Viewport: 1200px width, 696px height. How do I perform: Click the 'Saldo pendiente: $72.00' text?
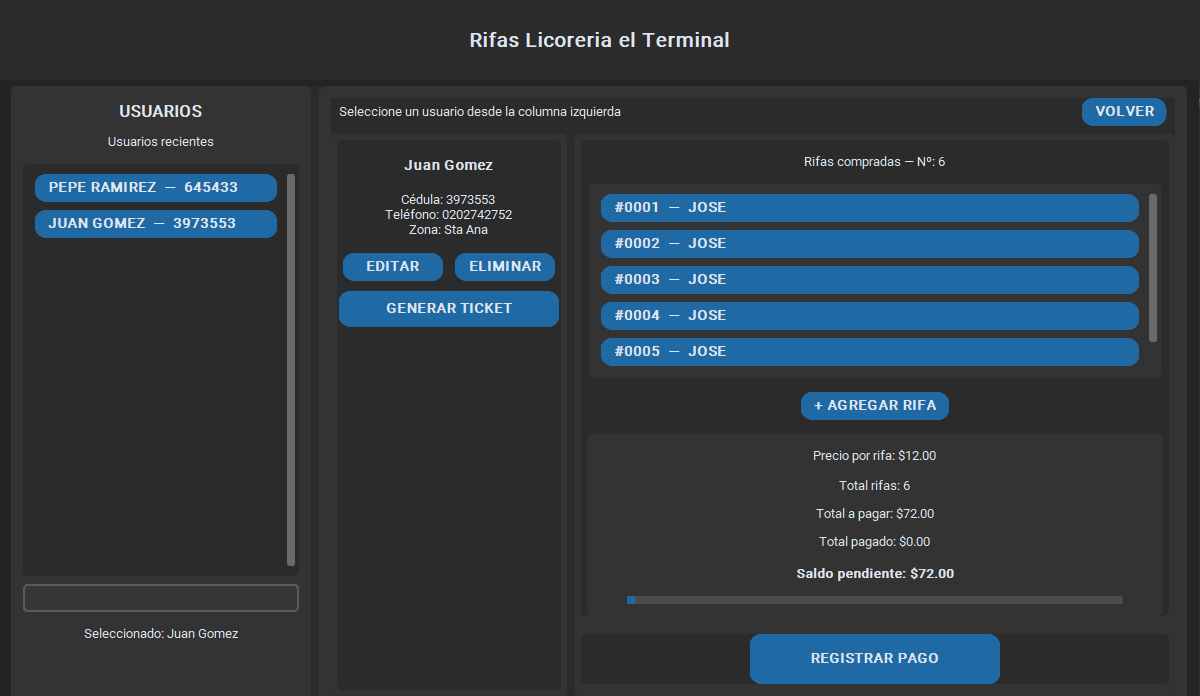(875, 574)
